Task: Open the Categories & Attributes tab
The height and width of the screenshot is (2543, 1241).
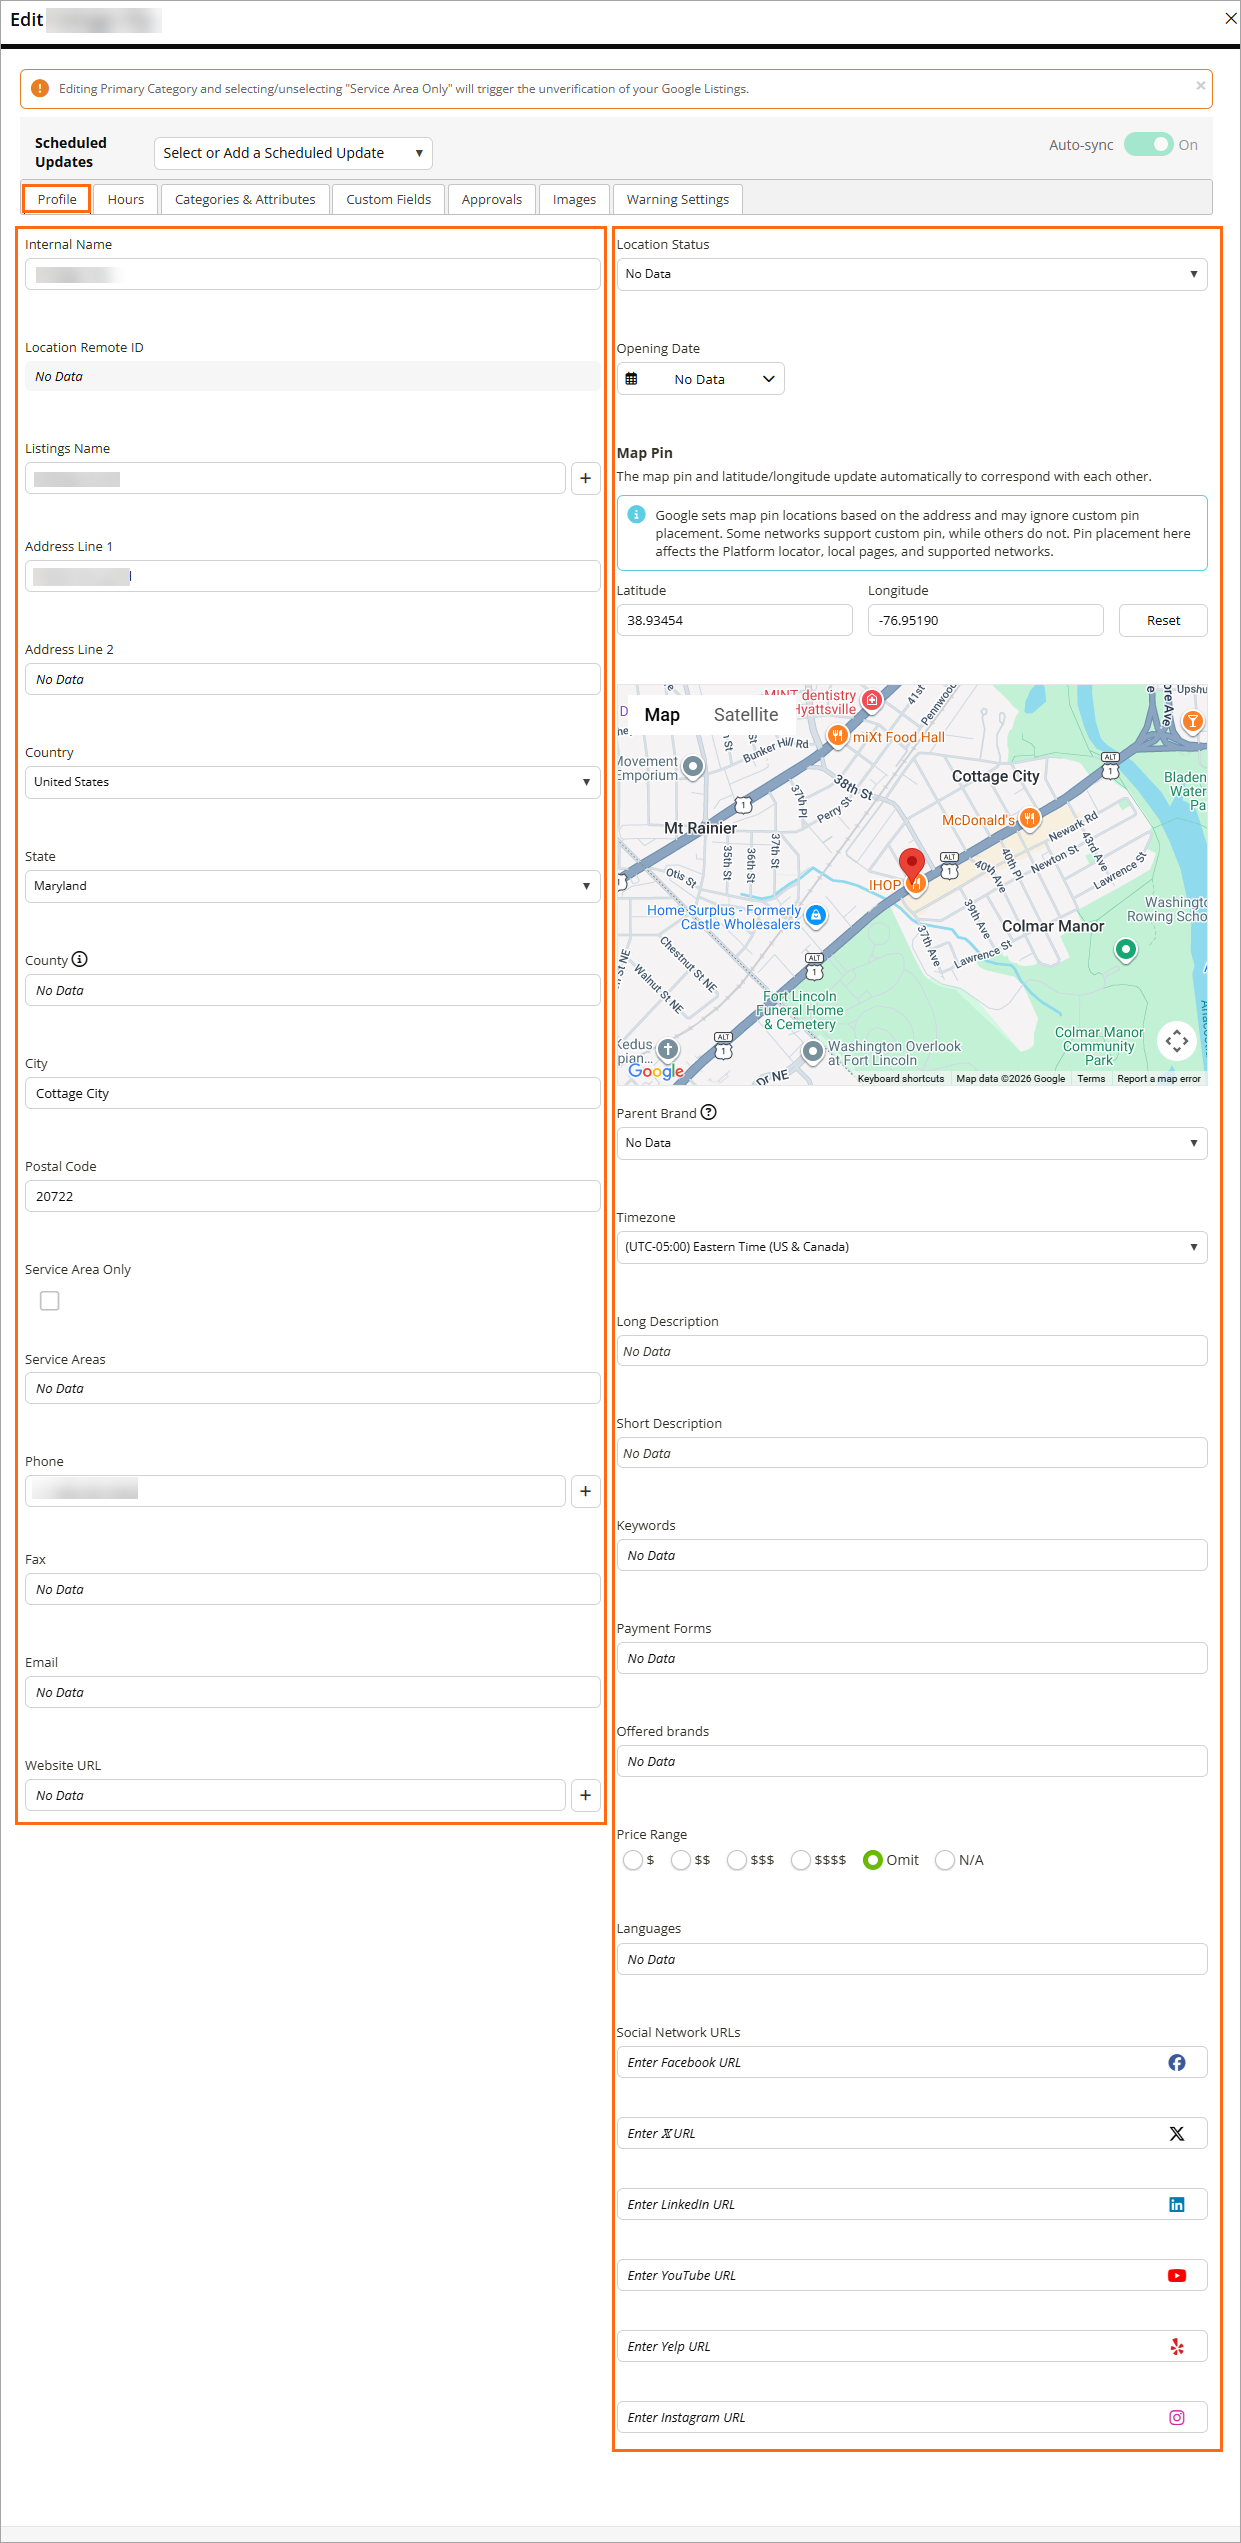Action: point(245,199)
